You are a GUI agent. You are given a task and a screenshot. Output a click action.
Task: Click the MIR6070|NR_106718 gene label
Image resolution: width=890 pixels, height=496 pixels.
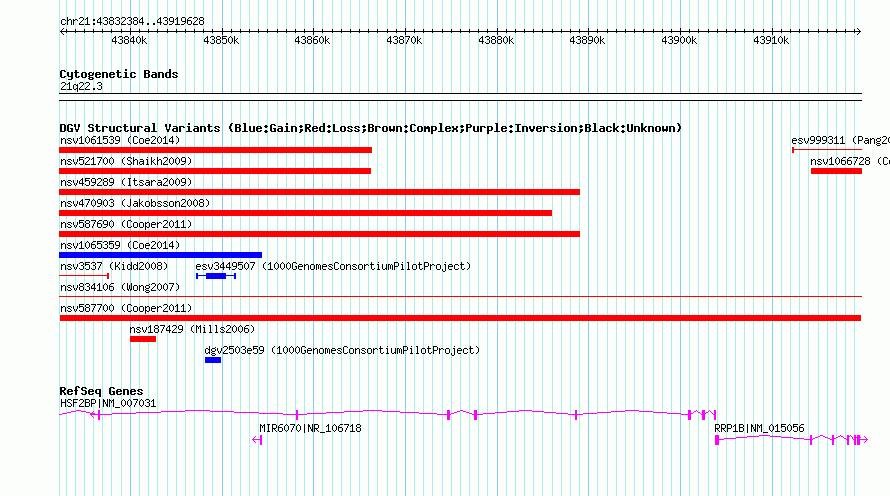coord(310,428)
